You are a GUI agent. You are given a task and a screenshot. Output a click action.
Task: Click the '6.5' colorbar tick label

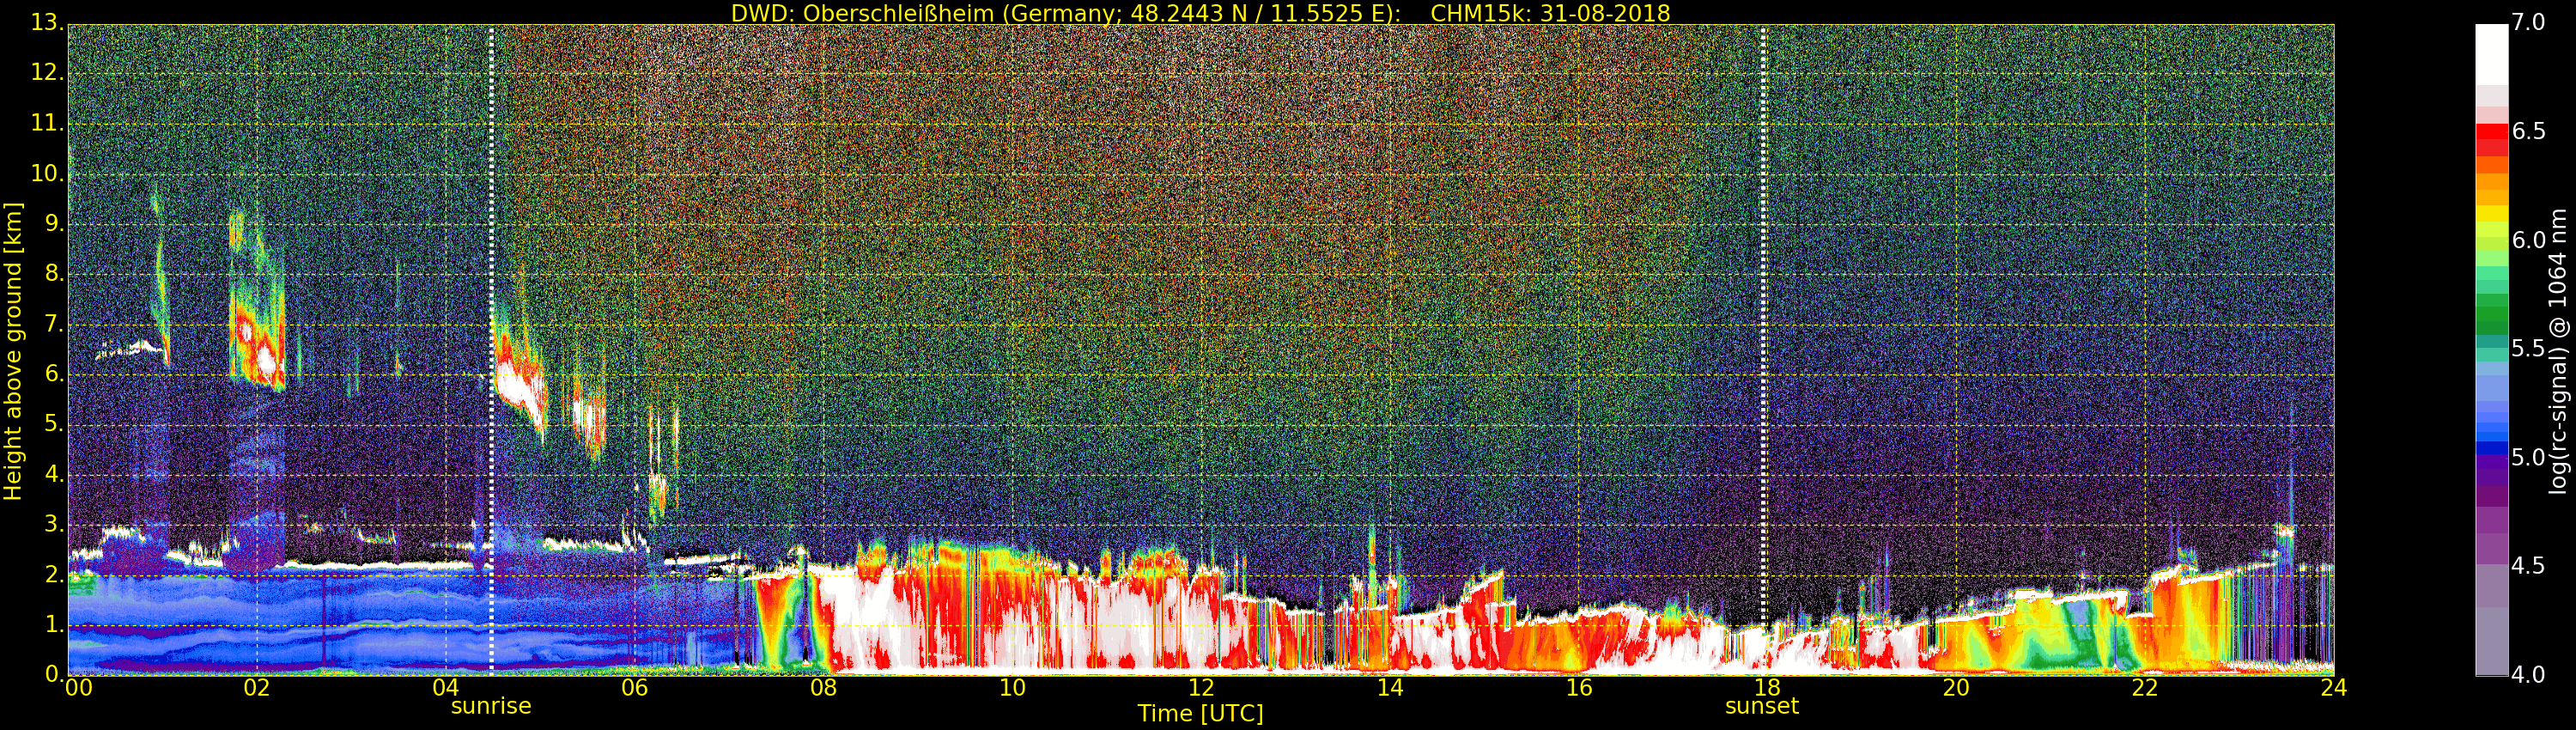tap(2528, 131)
